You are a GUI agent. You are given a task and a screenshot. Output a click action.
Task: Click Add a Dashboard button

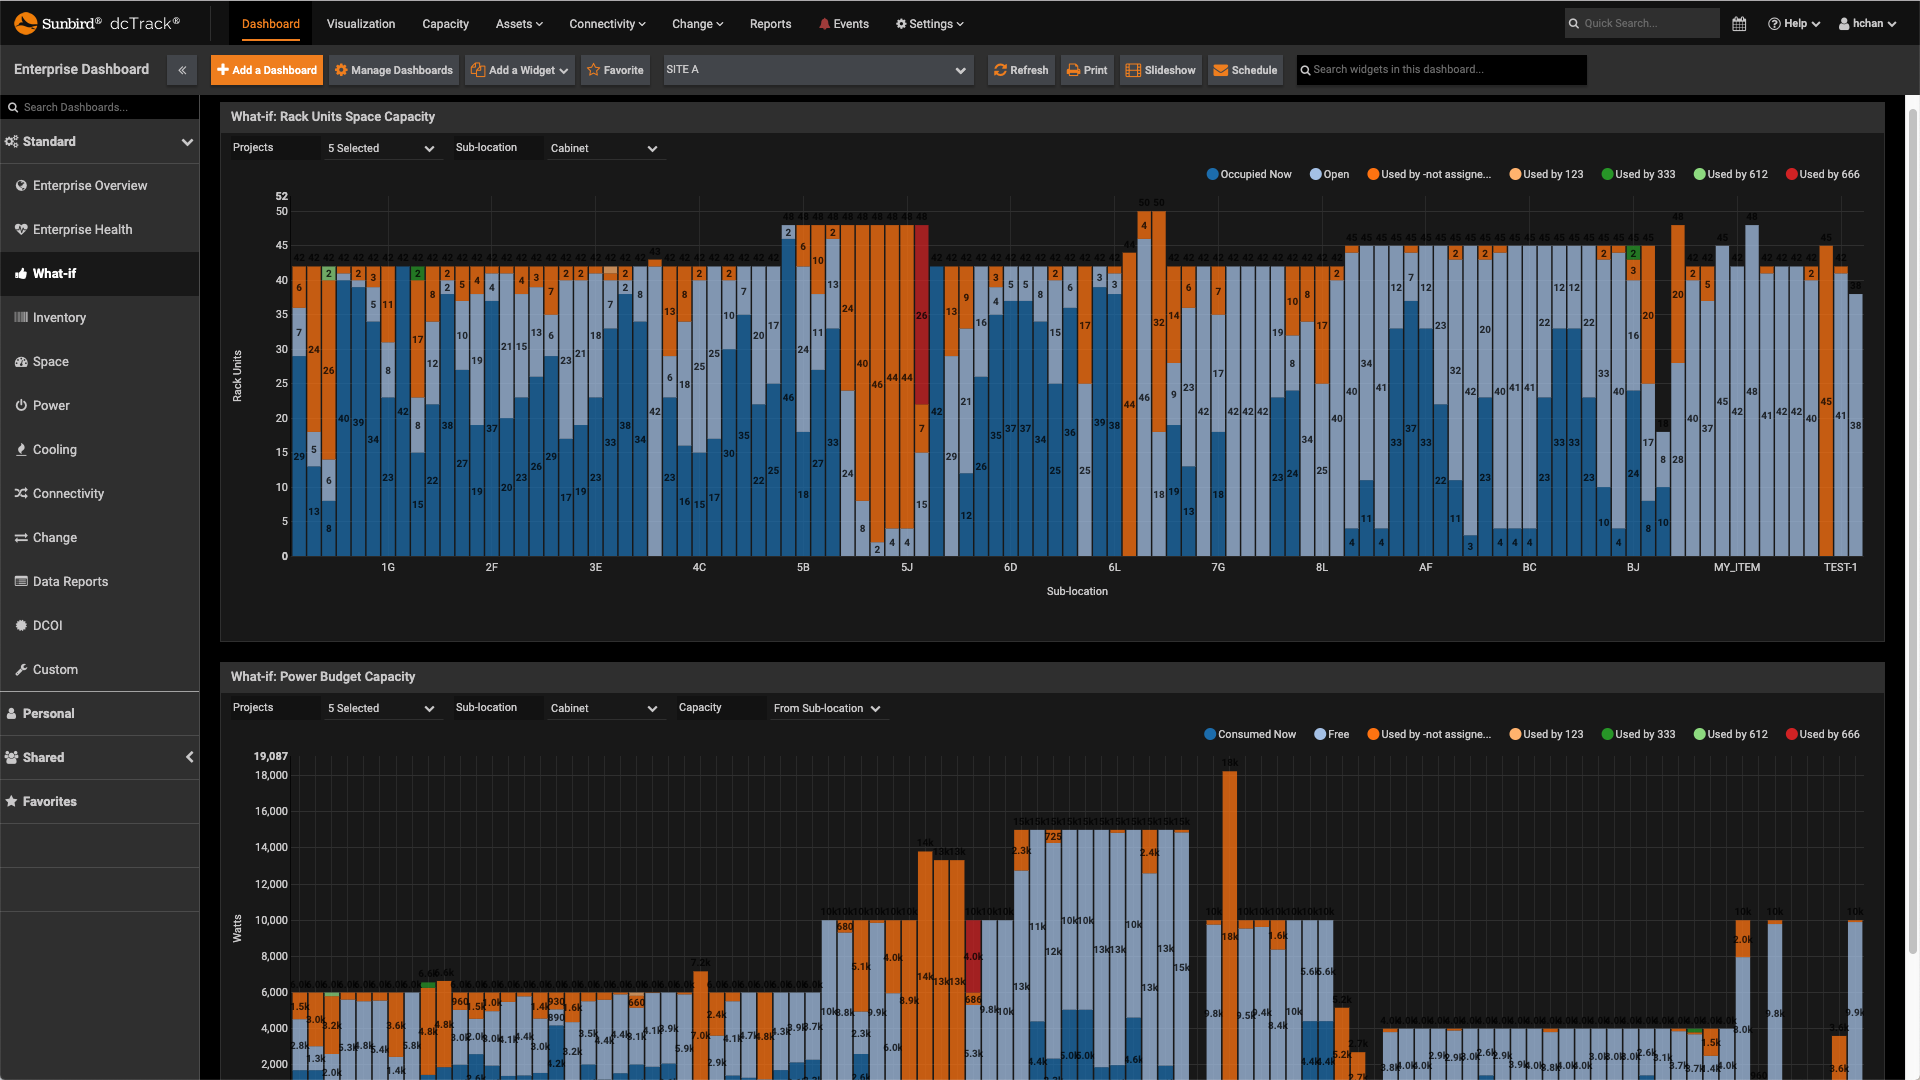(x=267, y=70)
